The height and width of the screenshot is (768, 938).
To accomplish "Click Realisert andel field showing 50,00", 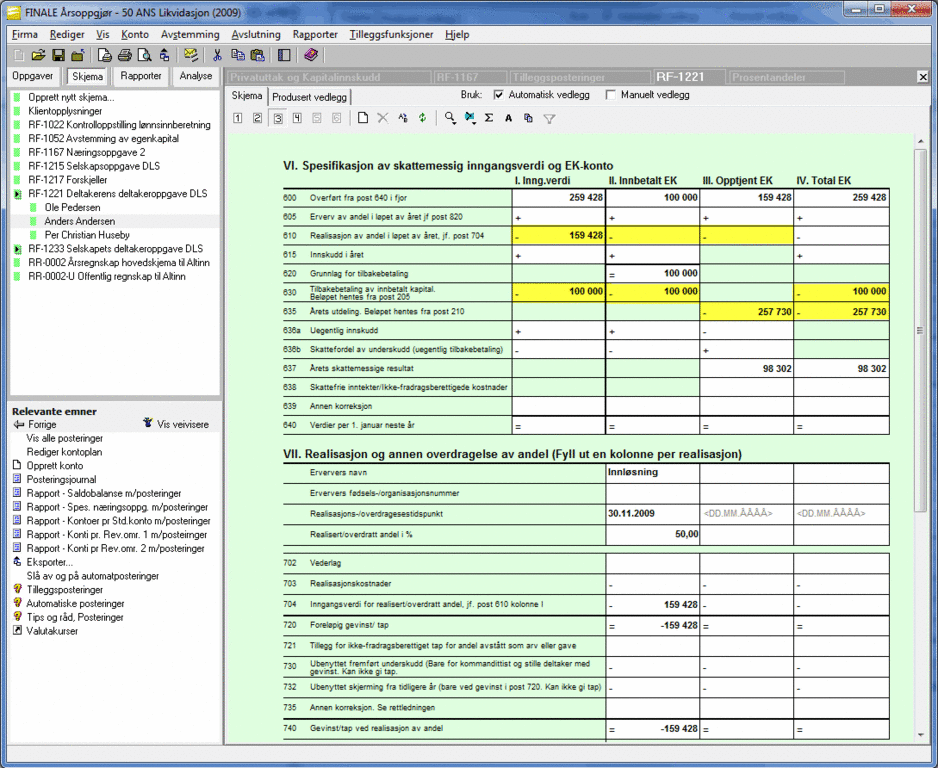I will 653,534.
